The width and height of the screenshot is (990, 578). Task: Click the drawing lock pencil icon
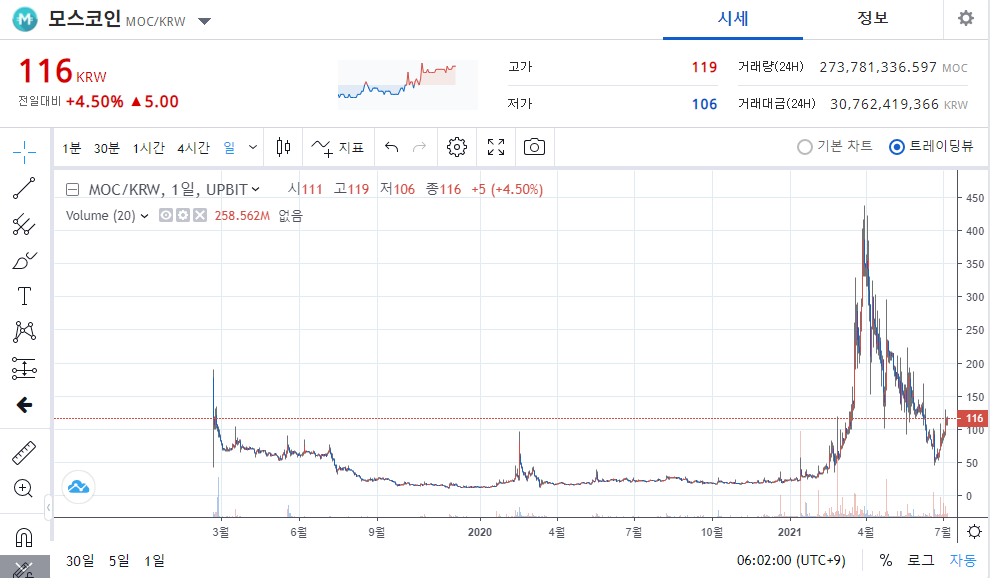(x=24, y=569)
